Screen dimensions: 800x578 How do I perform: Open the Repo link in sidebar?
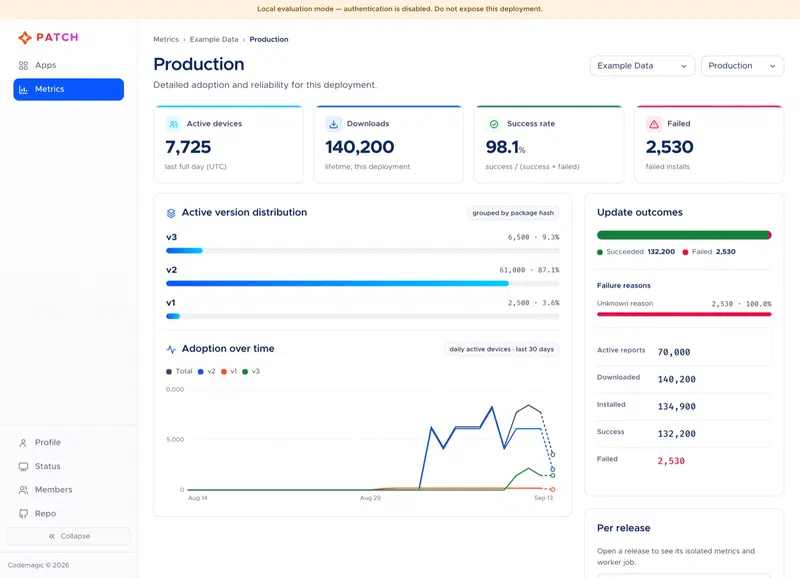tap(68, 514)
